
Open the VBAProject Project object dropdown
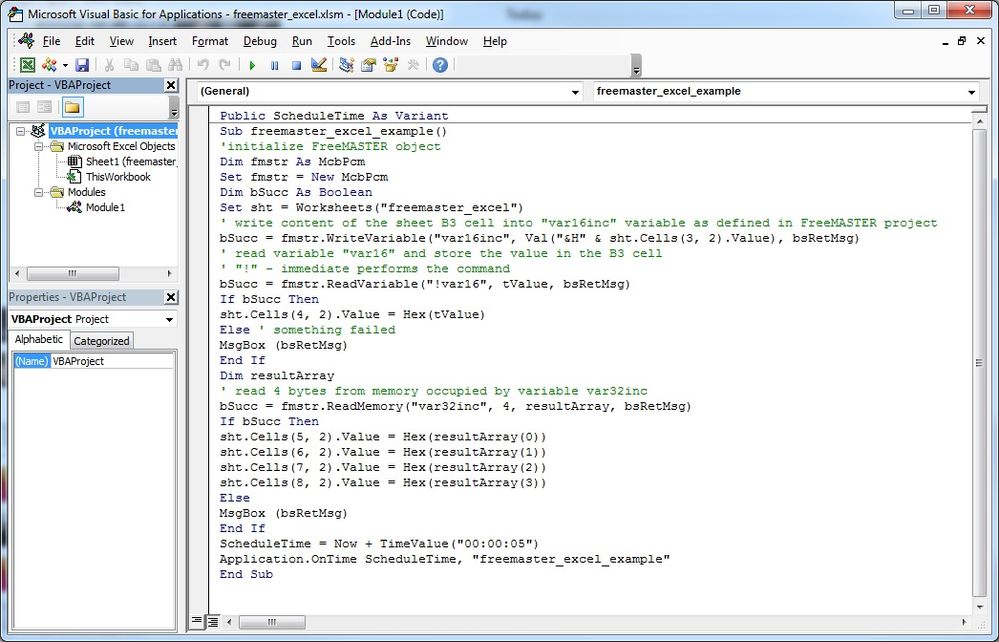click(169, 319)
